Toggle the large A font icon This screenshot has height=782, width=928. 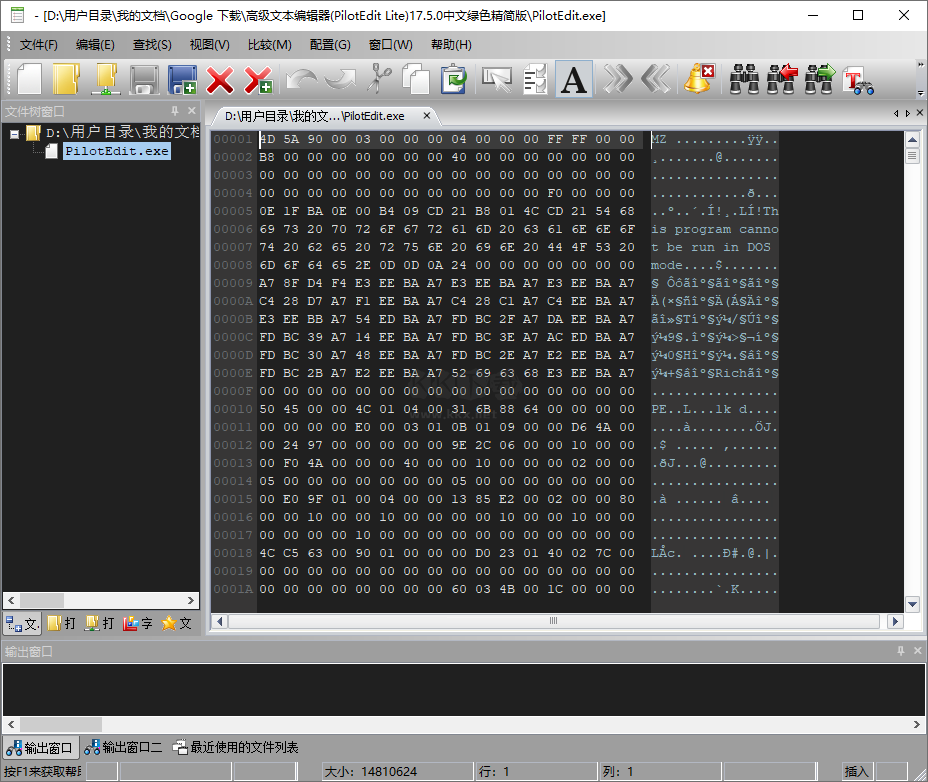coord(573,79)
